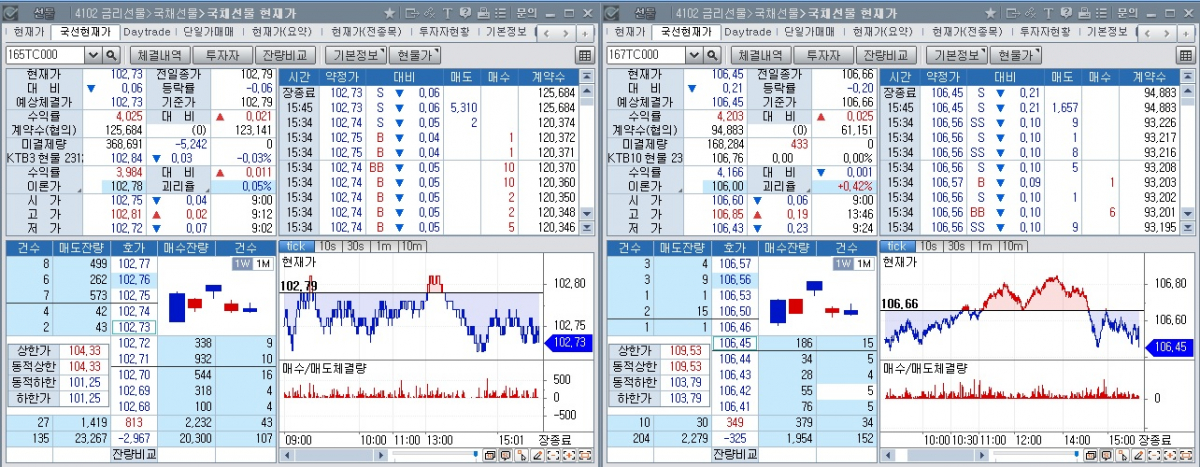
Task: Click export arrow icon in right window title bar
Action: 1012,13
